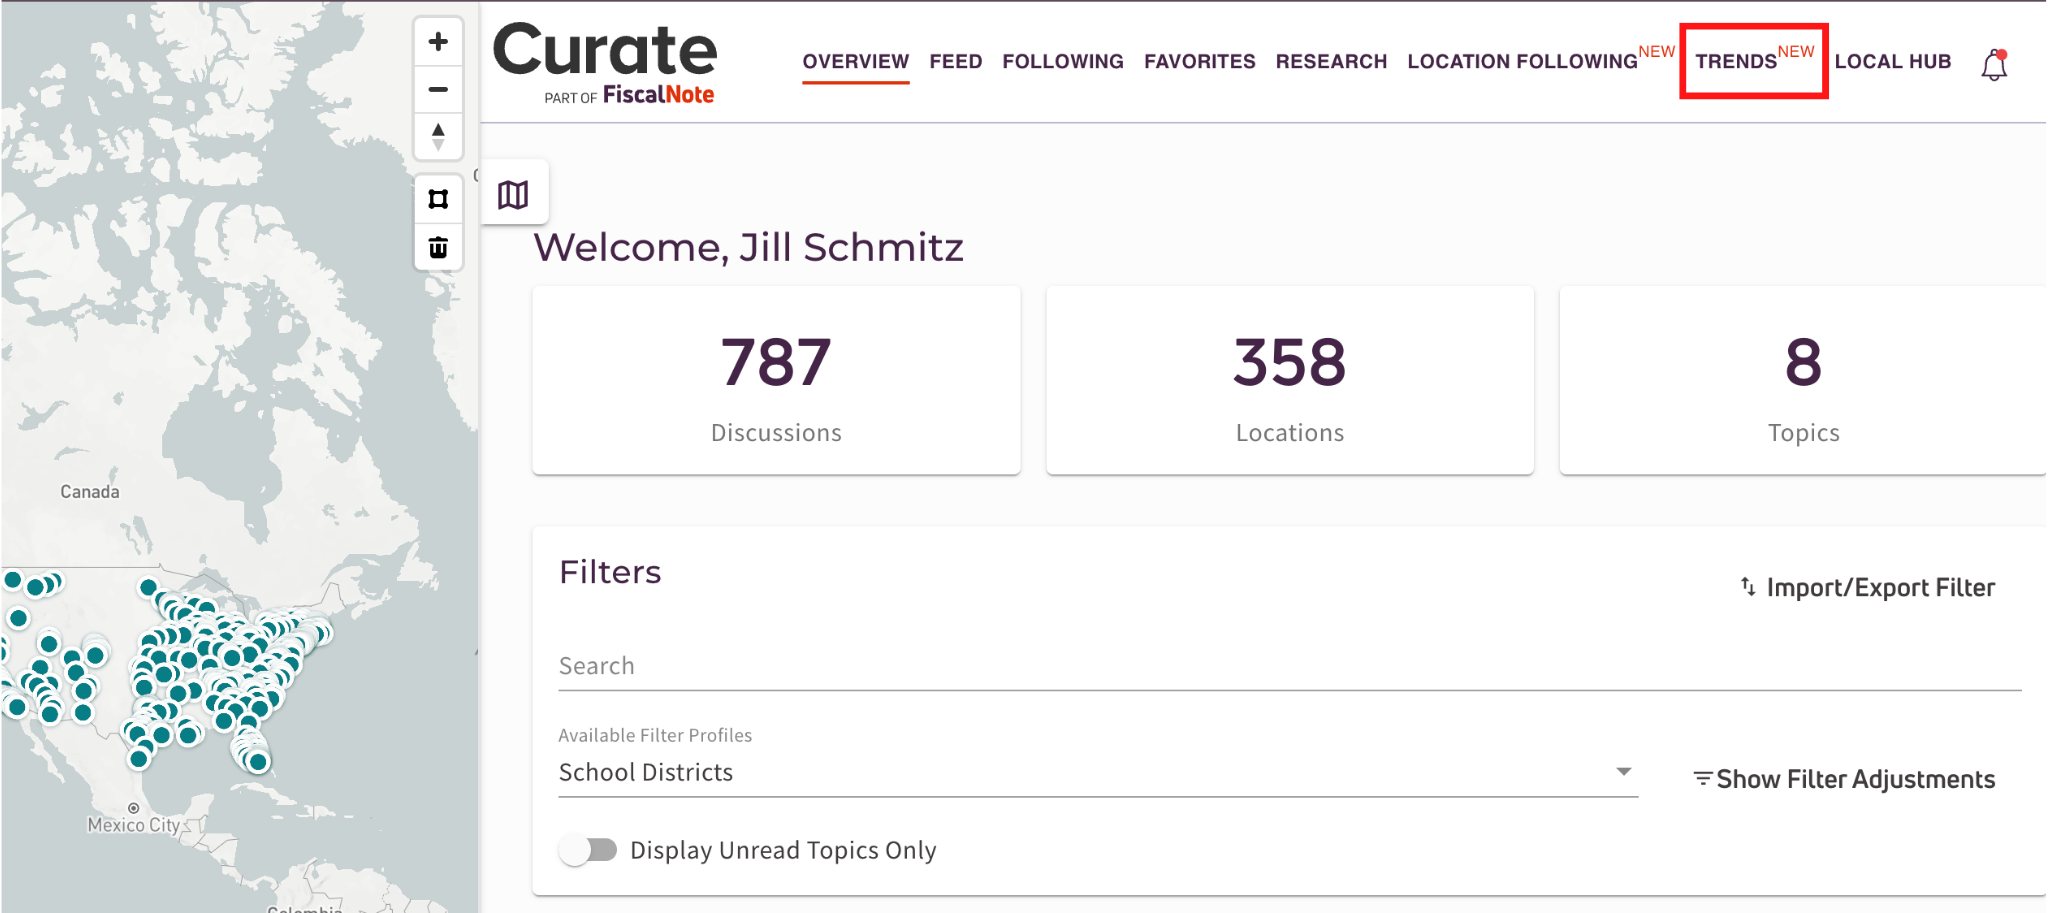Zoom in on the map
Viewport: 2048px width, 913px height.
438,42
